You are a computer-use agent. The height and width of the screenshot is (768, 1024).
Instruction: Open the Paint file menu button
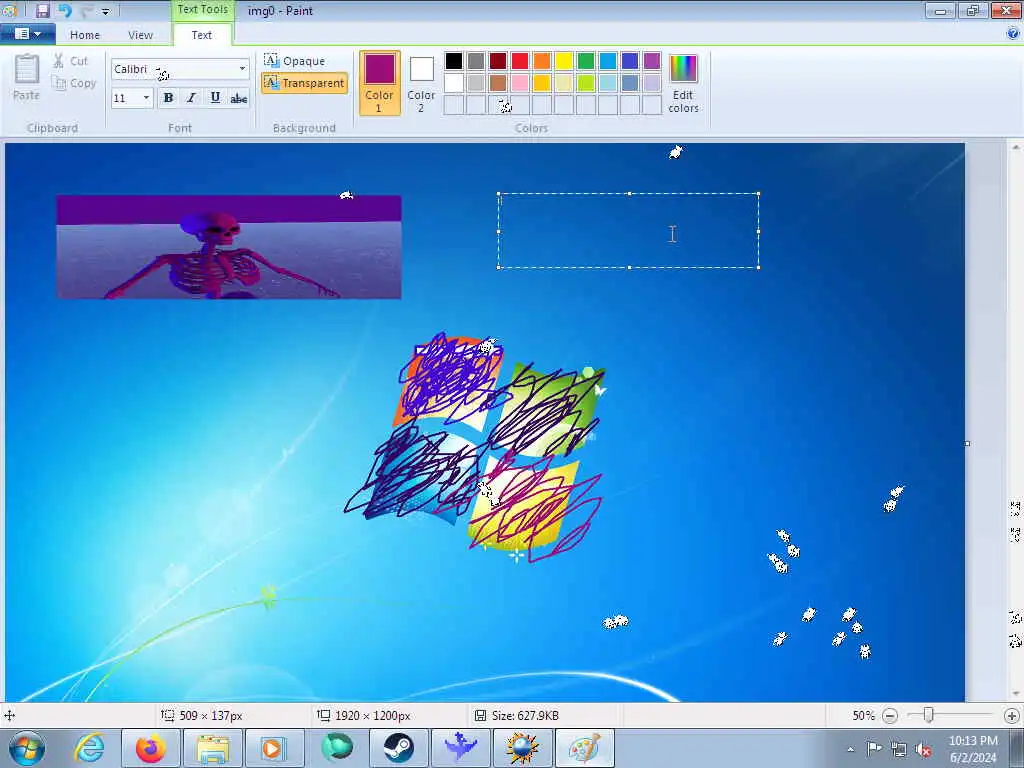tap(27, 34)
